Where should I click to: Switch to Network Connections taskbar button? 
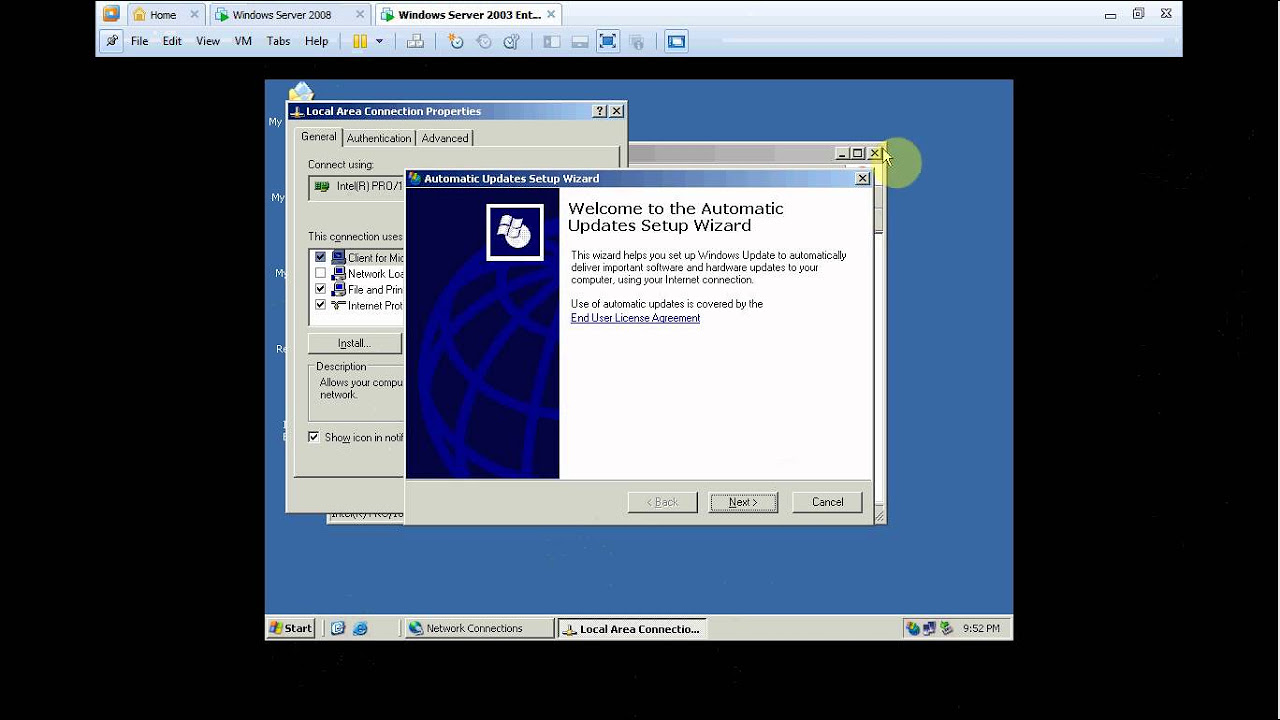pos(479,628)
